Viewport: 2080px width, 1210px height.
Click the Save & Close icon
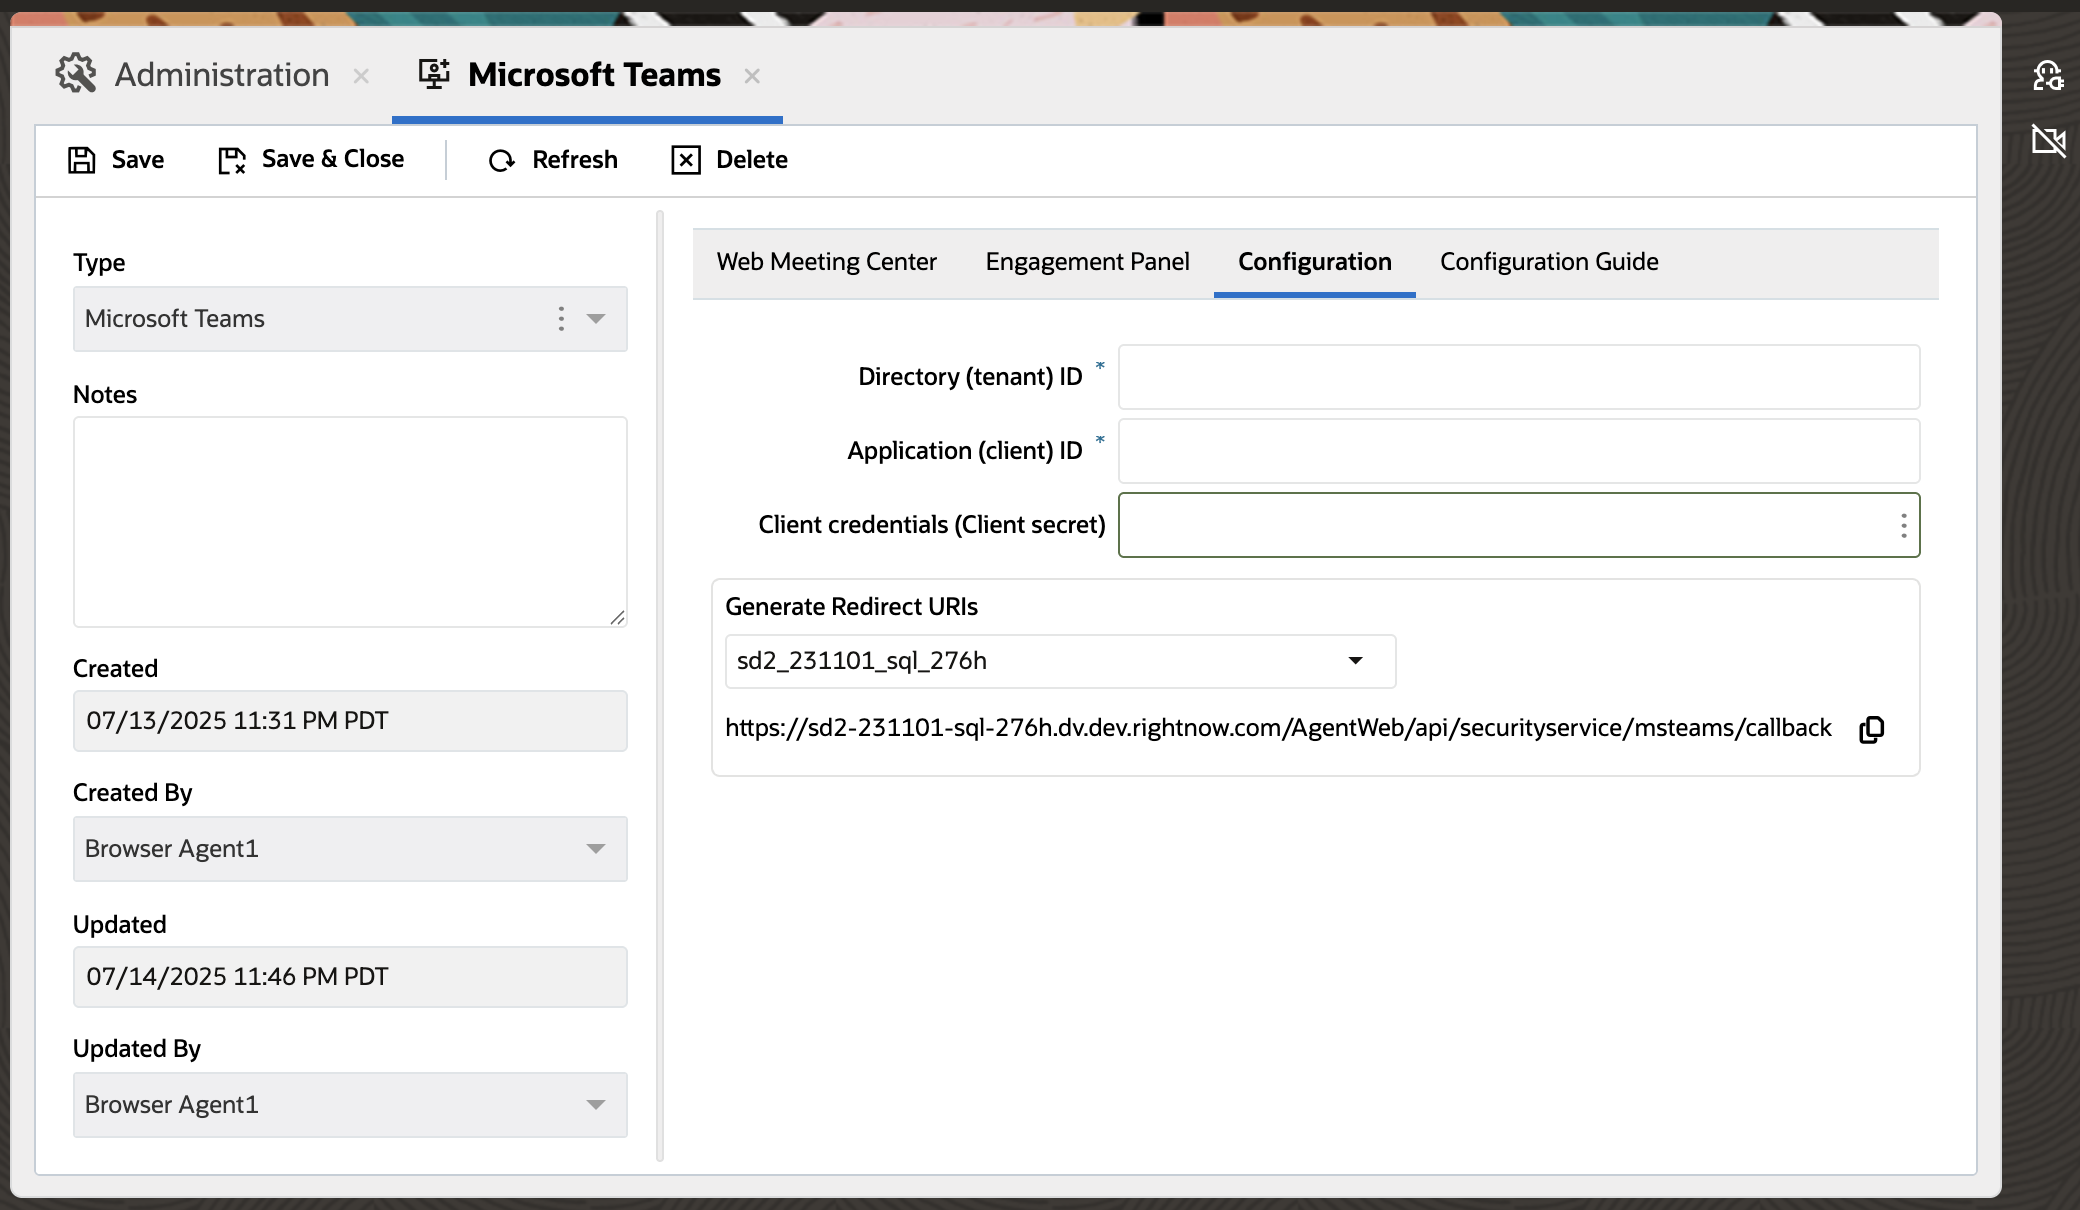[x=229, y=159]
